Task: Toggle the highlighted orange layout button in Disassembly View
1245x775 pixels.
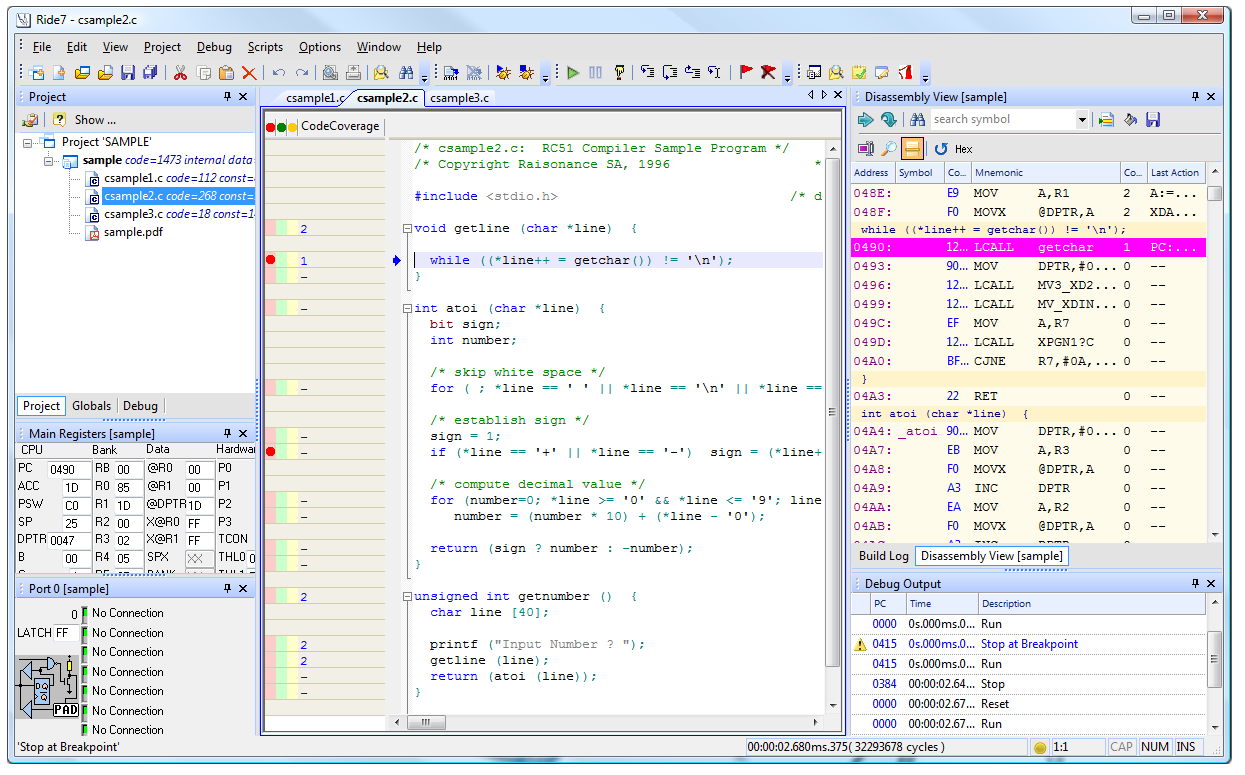Action: (912, 149)
